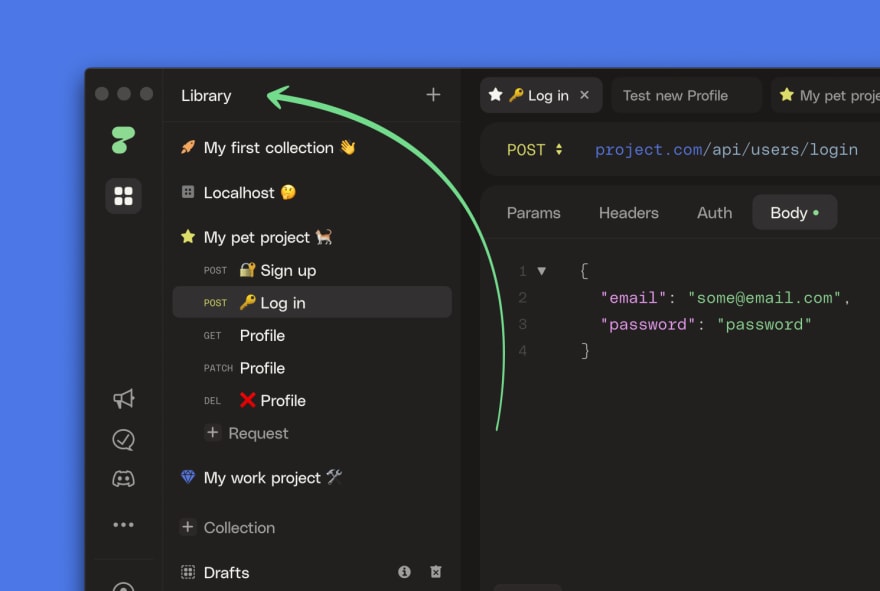This screenshot has width=880, height=591.
Task: Open the GET Profile request
Action: (x=312, y=336)
